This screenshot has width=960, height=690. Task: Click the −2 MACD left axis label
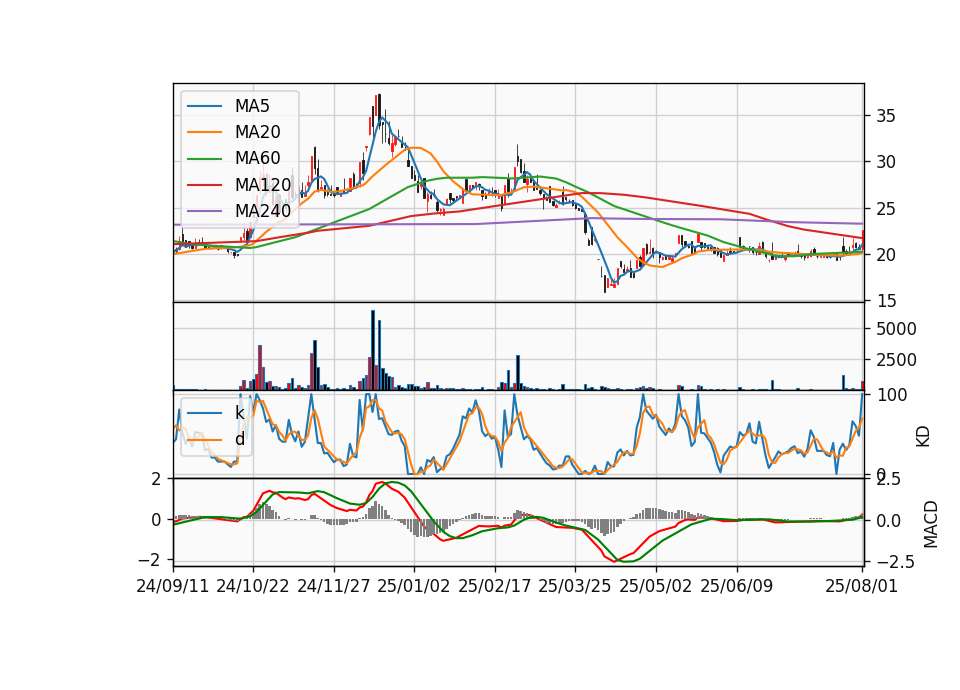pos(150,560)
